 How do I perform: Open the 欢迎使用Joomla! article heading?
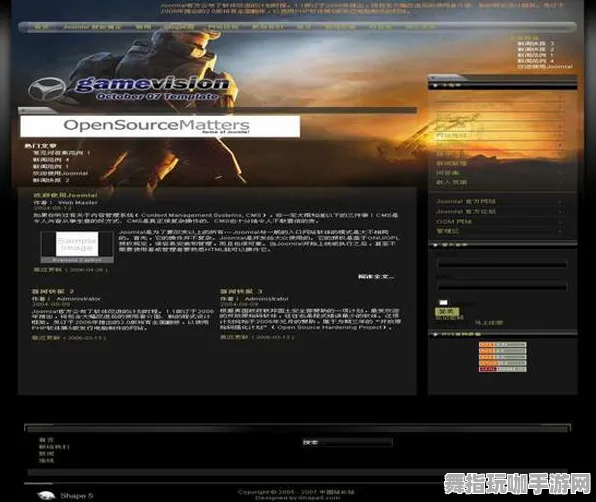(x=65, y=195)
